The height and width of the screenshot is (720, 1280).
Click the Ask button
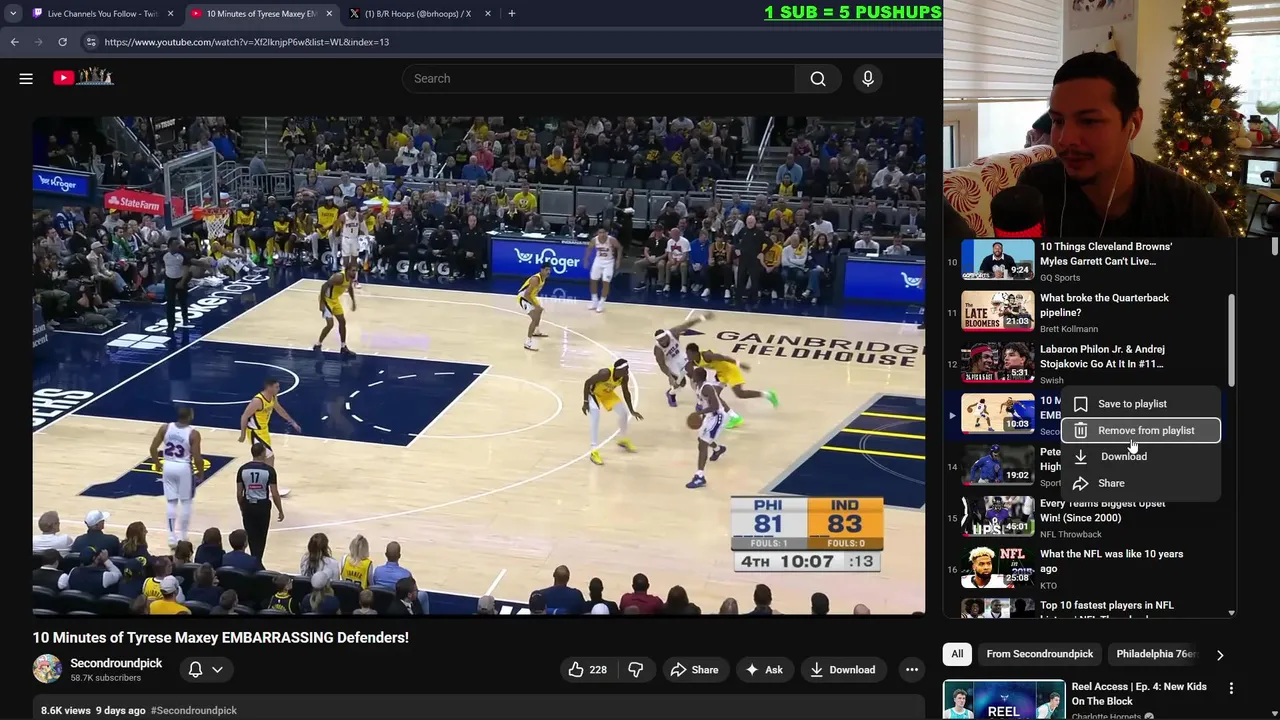[x=763, y=670]
